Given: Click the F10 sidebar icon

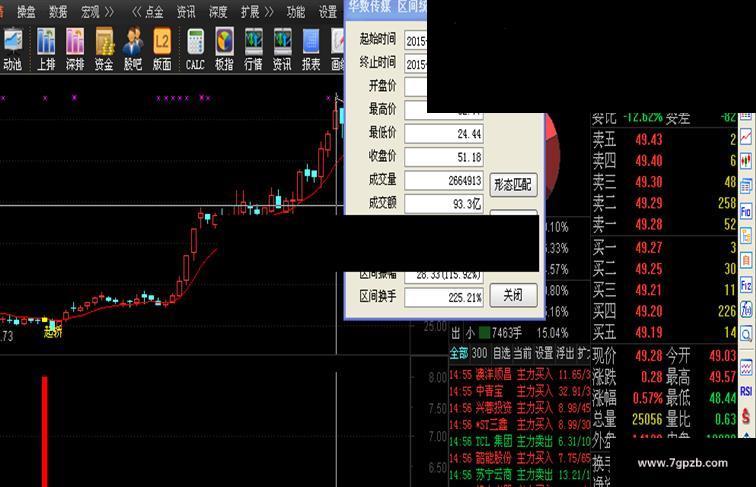Looking at the screenshot, I should (746, 211).
